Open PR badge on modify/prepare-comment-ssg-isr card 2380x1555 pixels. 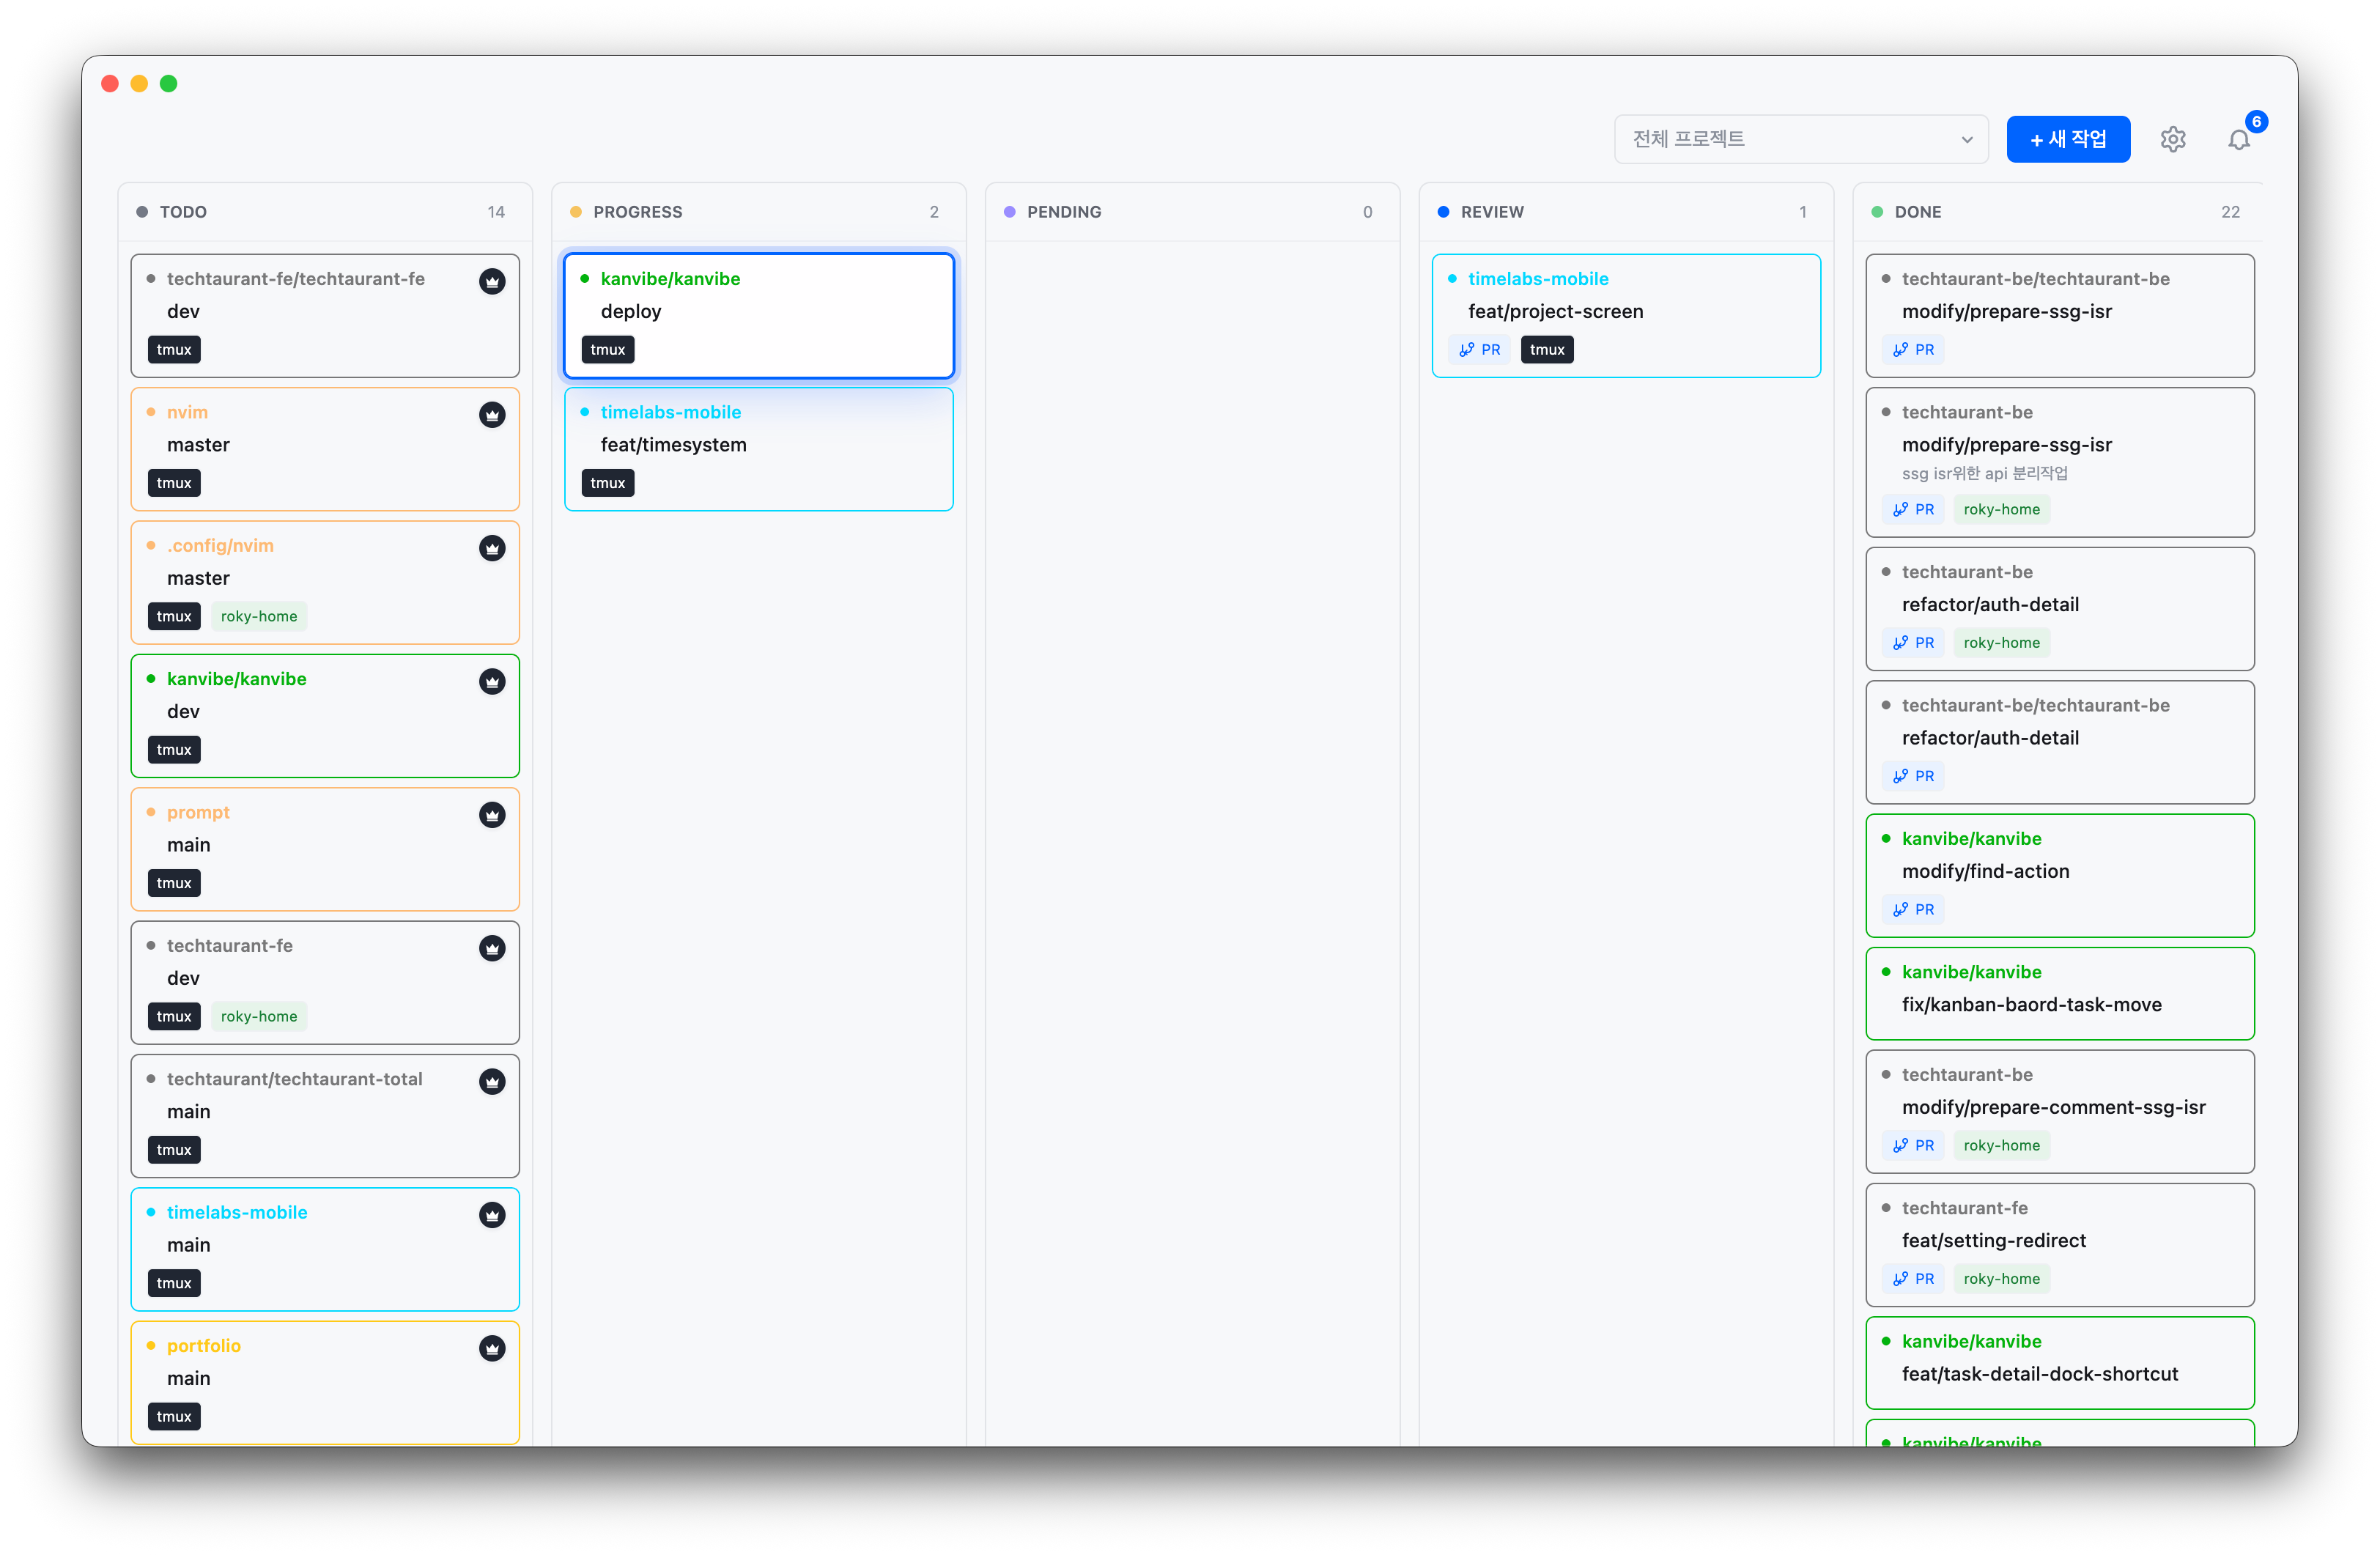point(1913,1145)
